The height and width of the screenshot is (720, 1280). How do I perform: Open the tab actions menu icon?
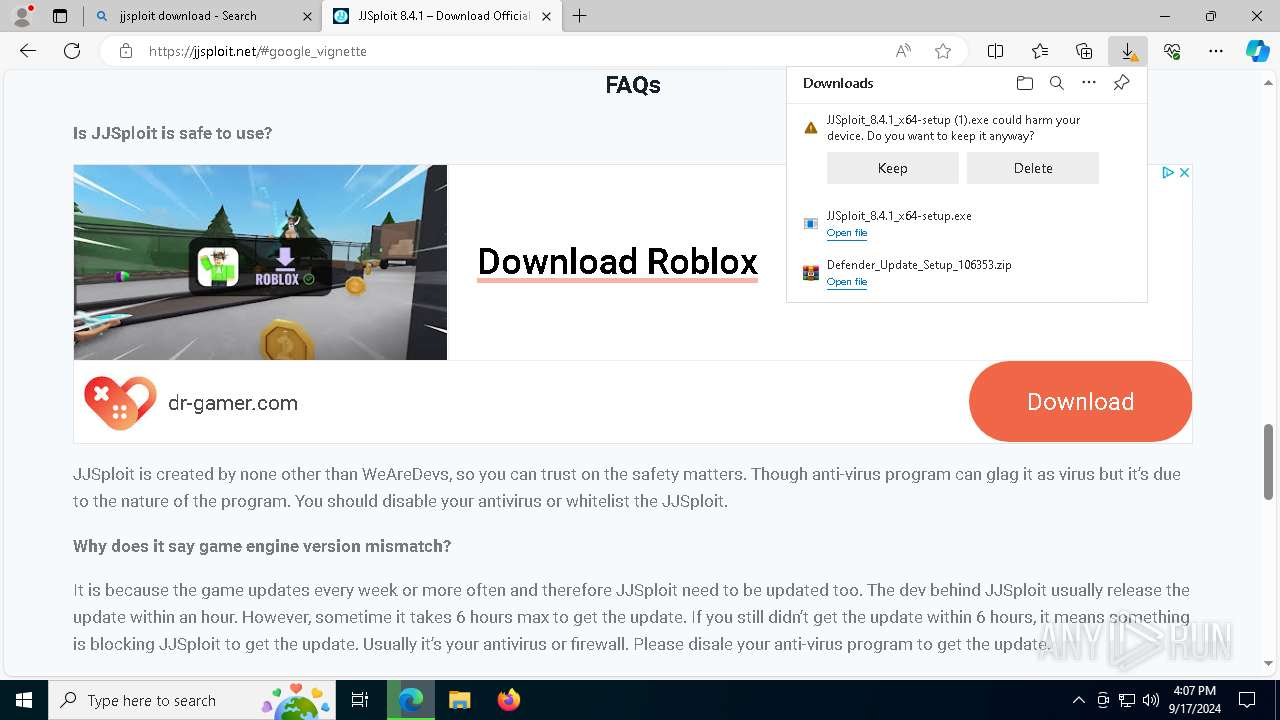[x=60, y=16]
